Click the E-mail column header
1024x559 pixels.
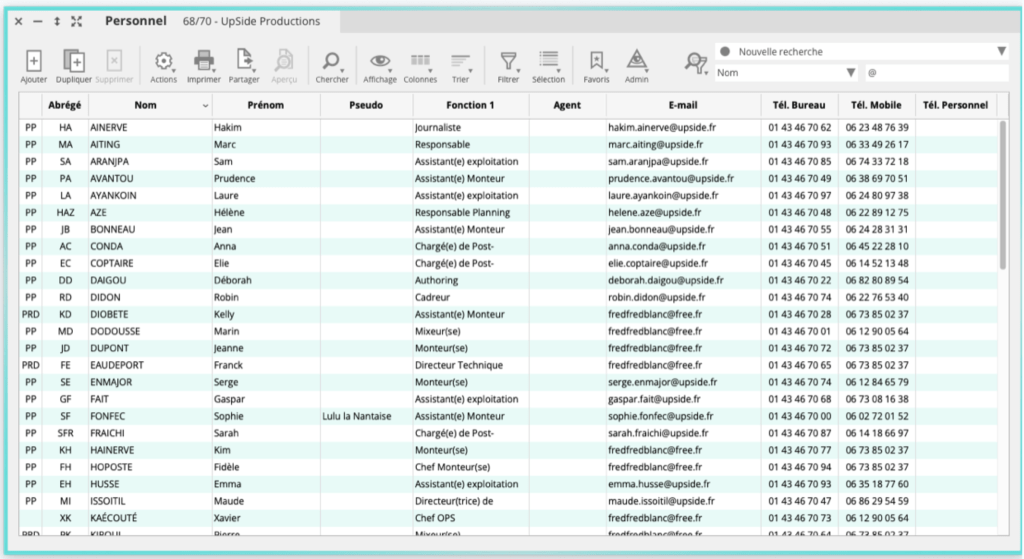(x=682, y=105)
